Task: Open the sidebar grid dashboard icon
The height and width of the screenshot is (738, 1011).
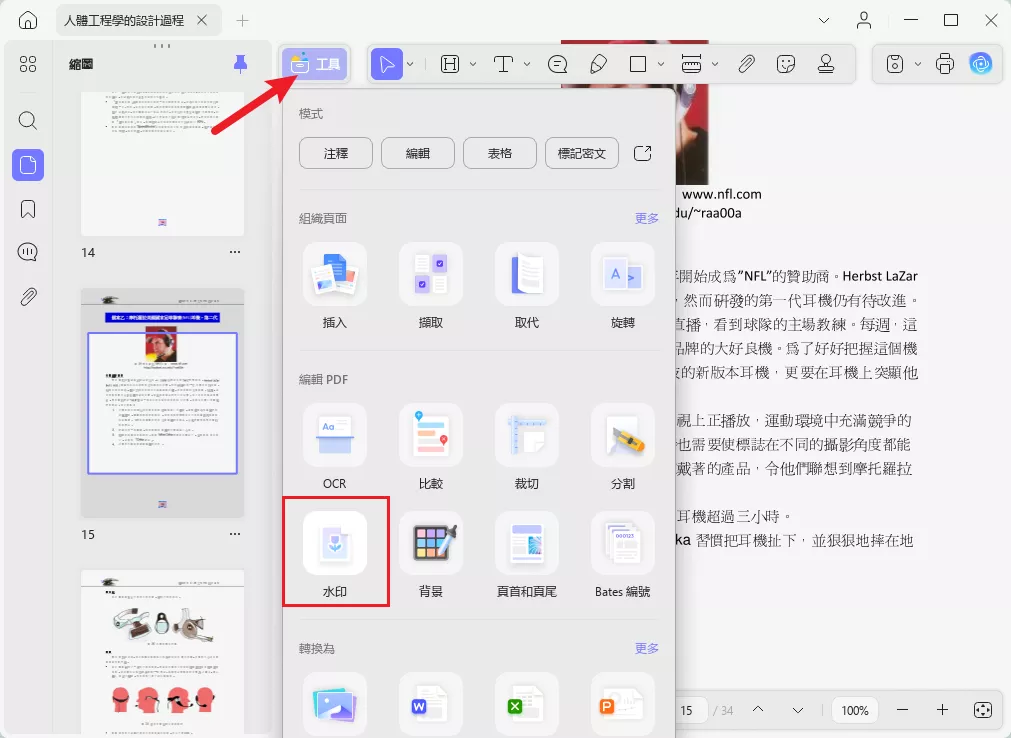Action: (x=28, y=64)
